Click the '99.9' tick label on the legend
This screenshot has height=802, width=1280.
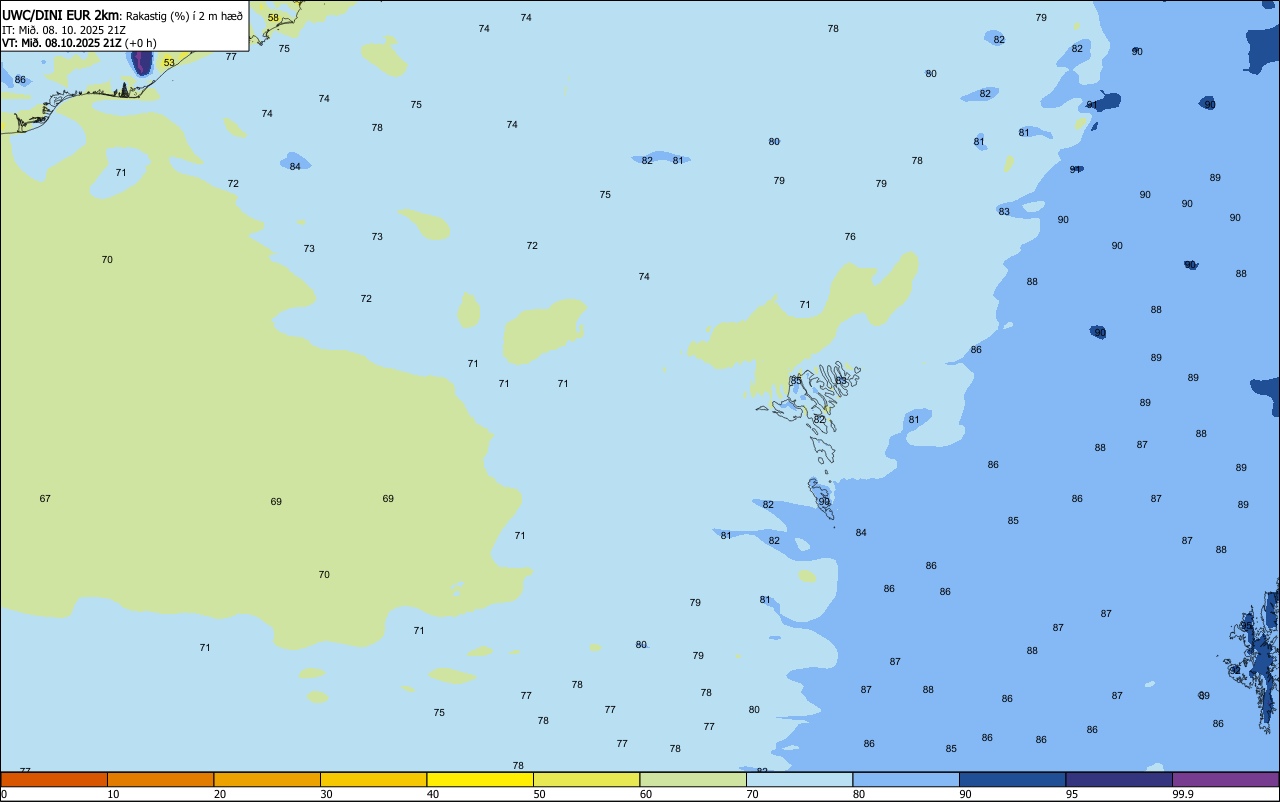[1183, 794]
